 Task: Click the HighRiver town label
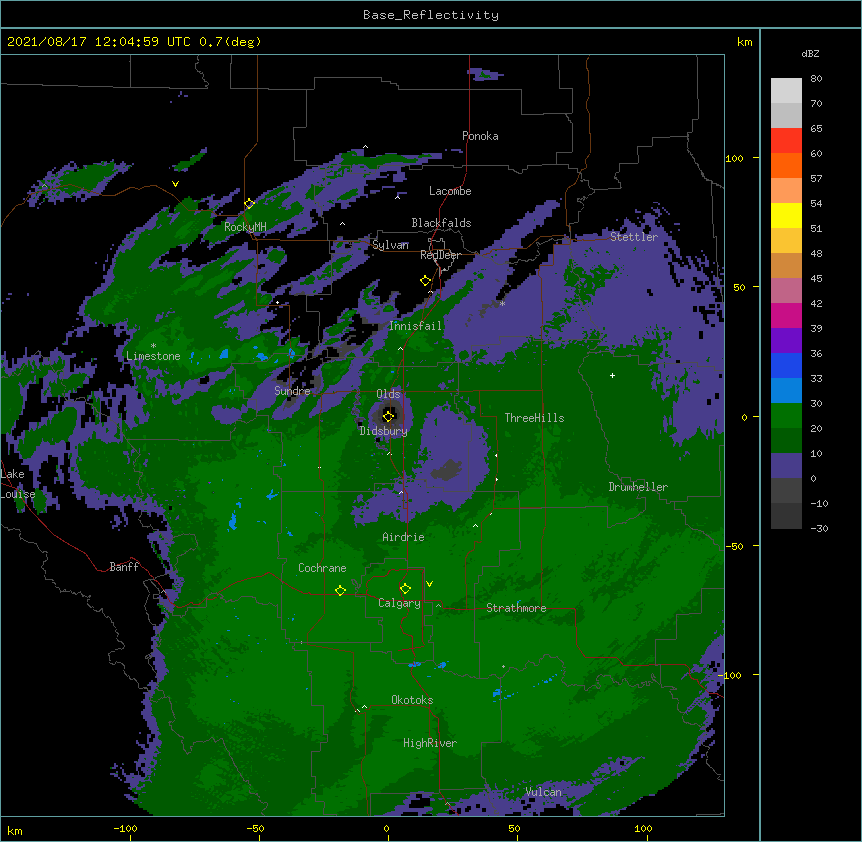(430, 743)
